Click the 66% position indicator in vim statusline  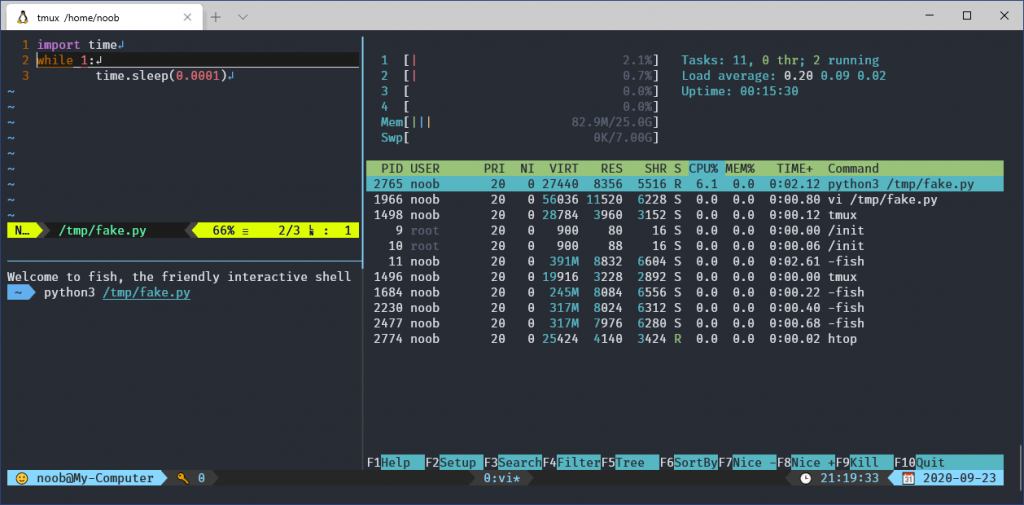(x=223, y=231)
